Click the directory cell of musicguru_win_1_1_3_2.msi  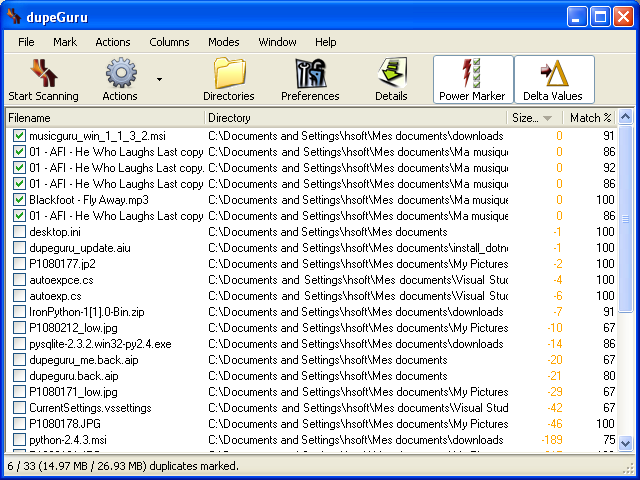tap(356, 136)
